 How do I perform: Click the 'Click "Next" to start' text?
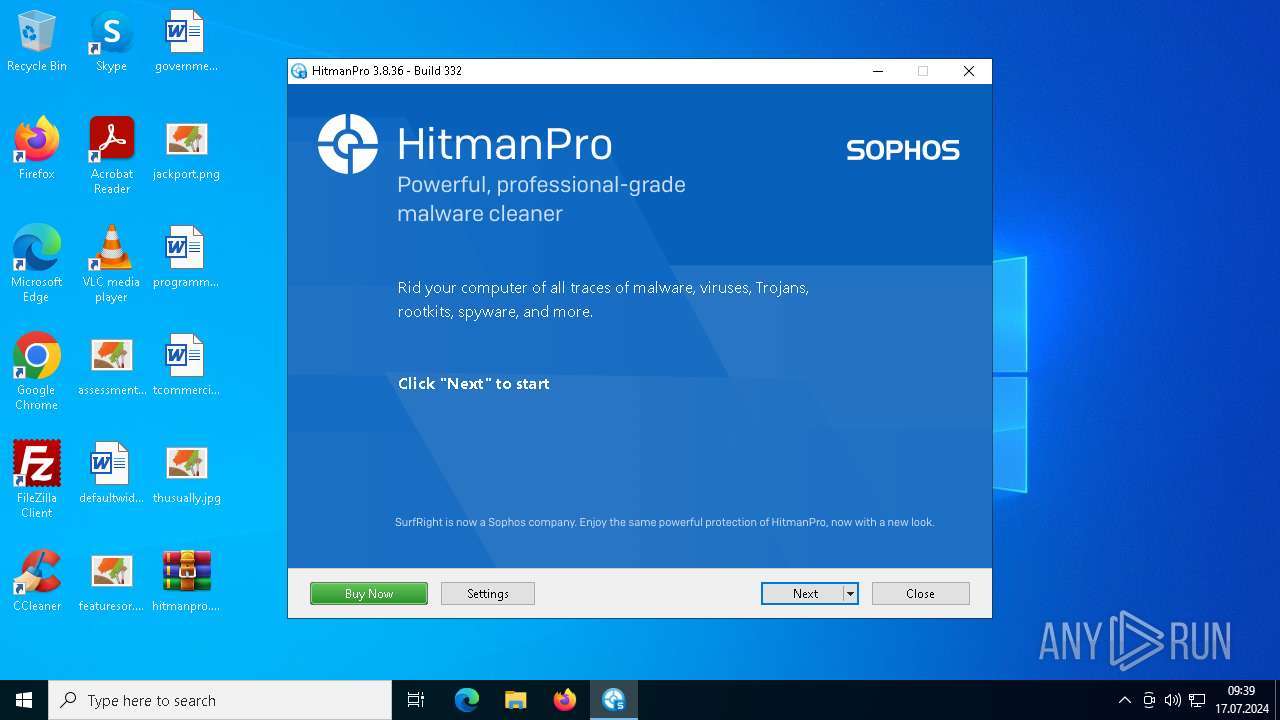click(x=474, y=384)
